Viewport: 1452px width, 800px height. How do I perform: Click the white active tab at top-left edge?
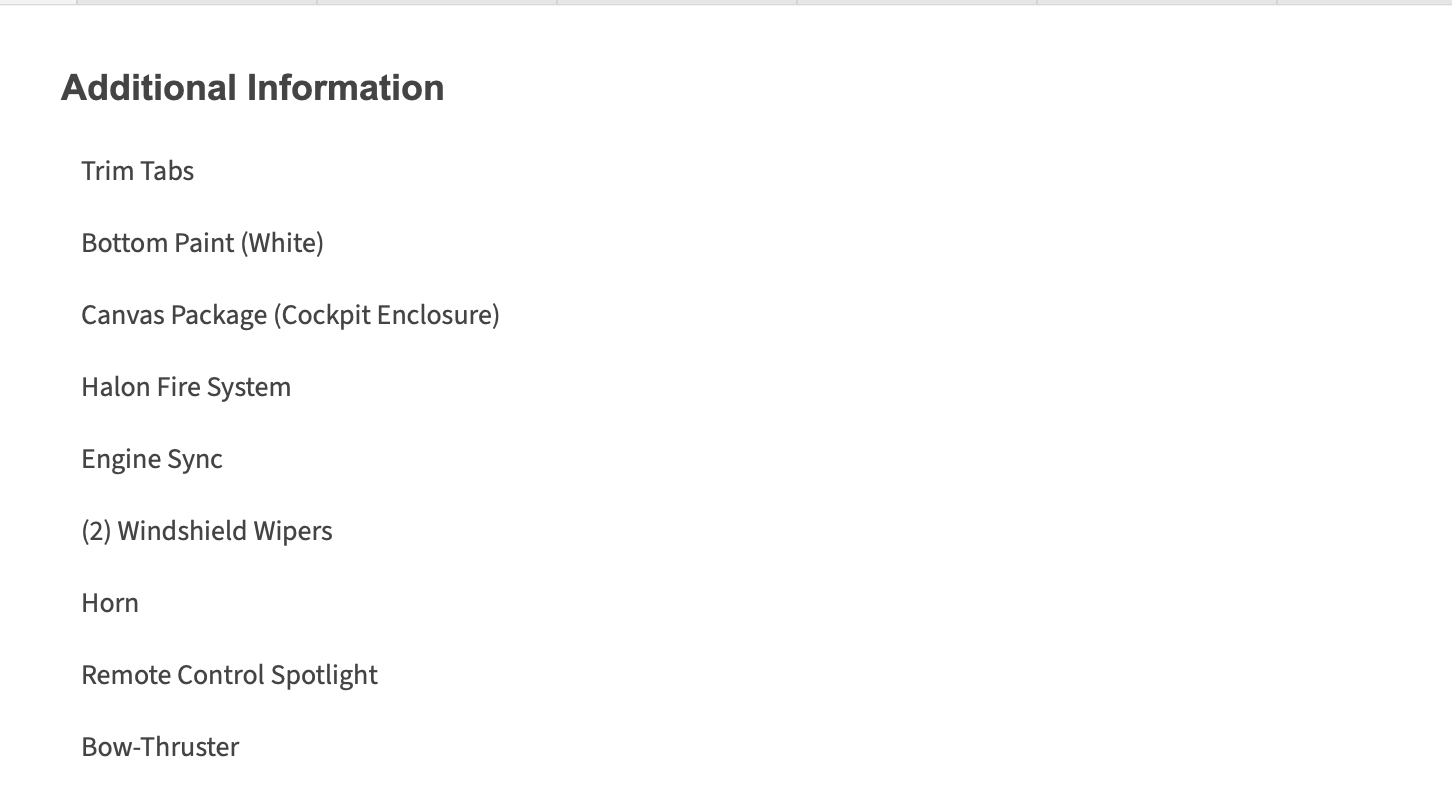(38, 2)
